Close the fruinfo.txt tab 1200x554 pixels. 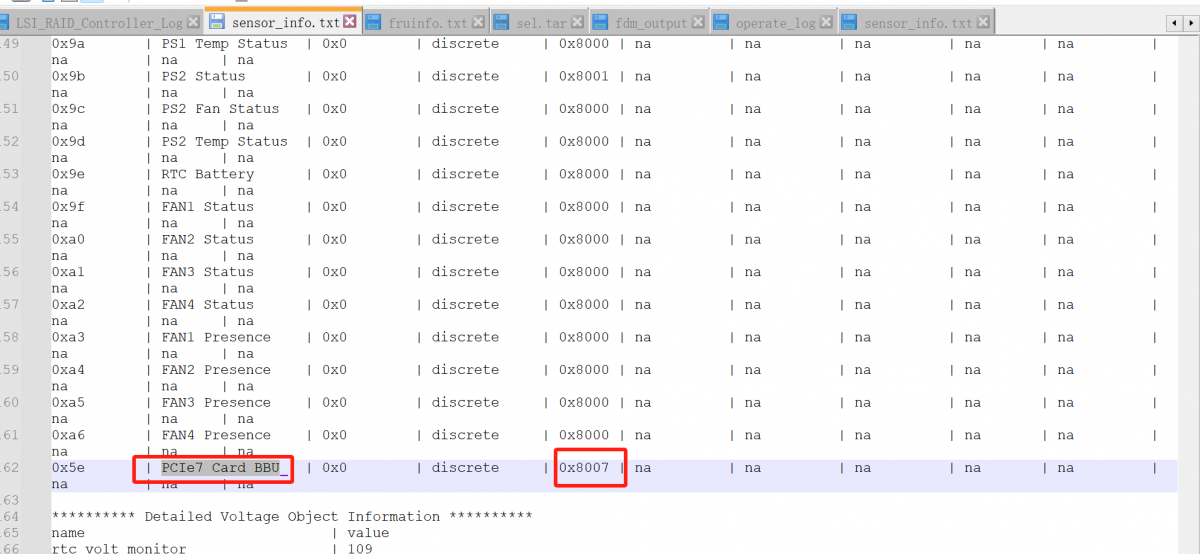478,22
